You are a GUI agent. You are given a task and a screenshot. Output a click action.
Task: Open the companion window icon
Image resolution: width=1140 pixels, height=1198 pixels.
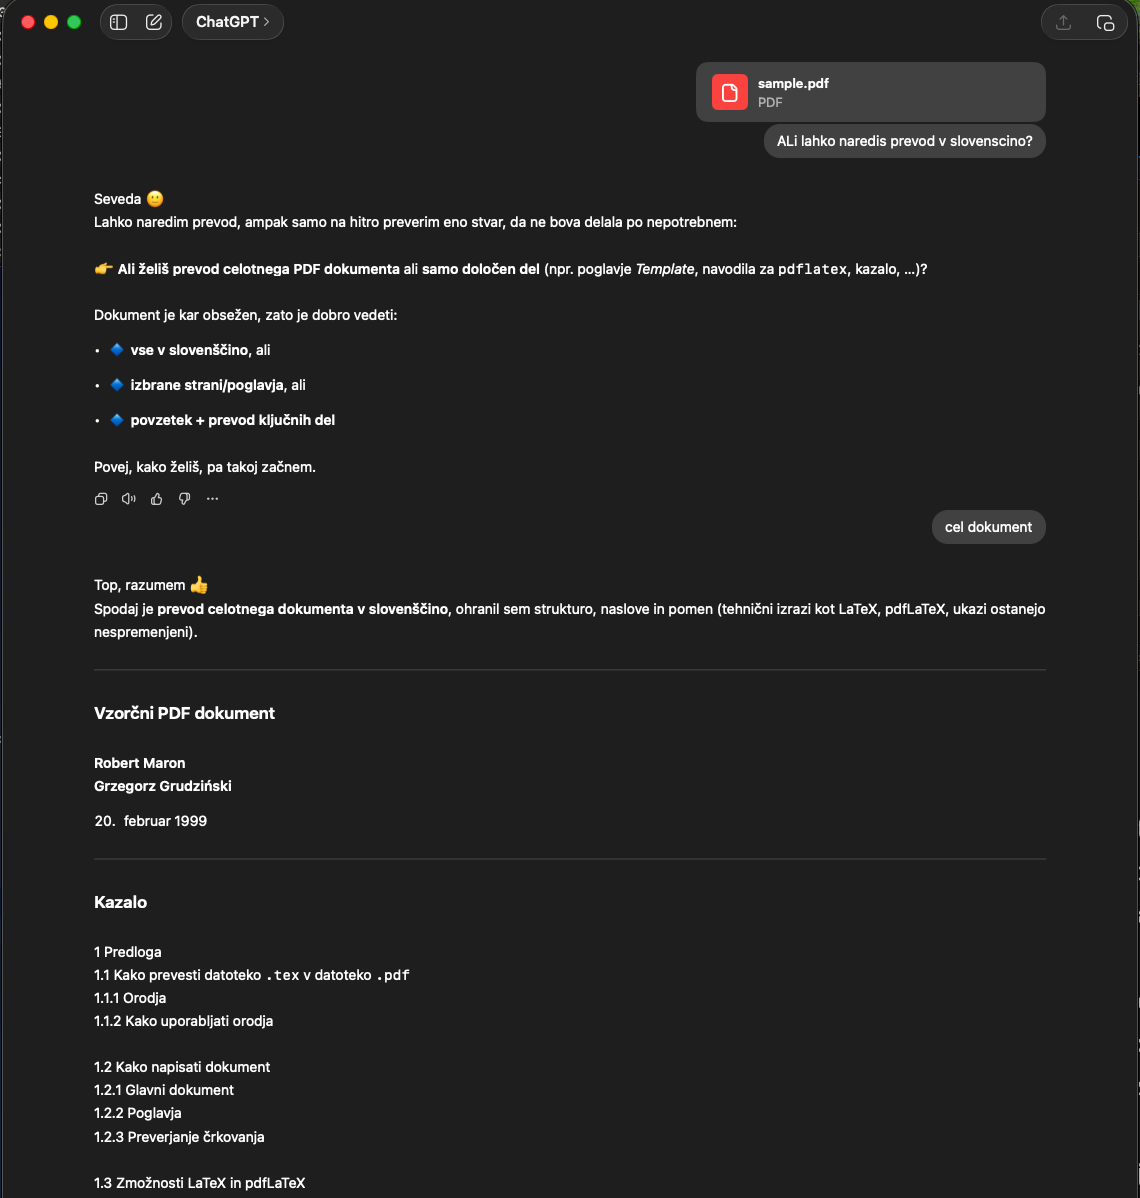[x=1105, y=22]
